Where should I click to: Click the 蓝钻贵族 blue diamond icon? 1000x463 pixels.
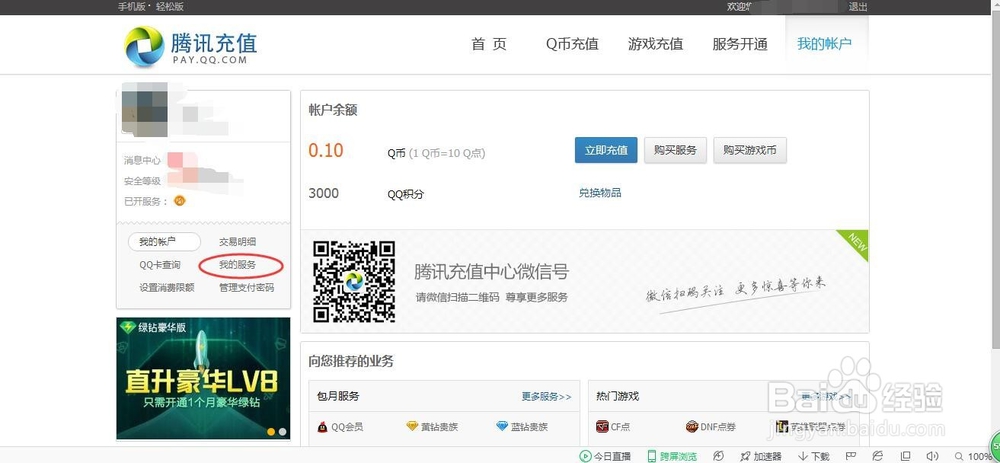[x=501, y=426]
